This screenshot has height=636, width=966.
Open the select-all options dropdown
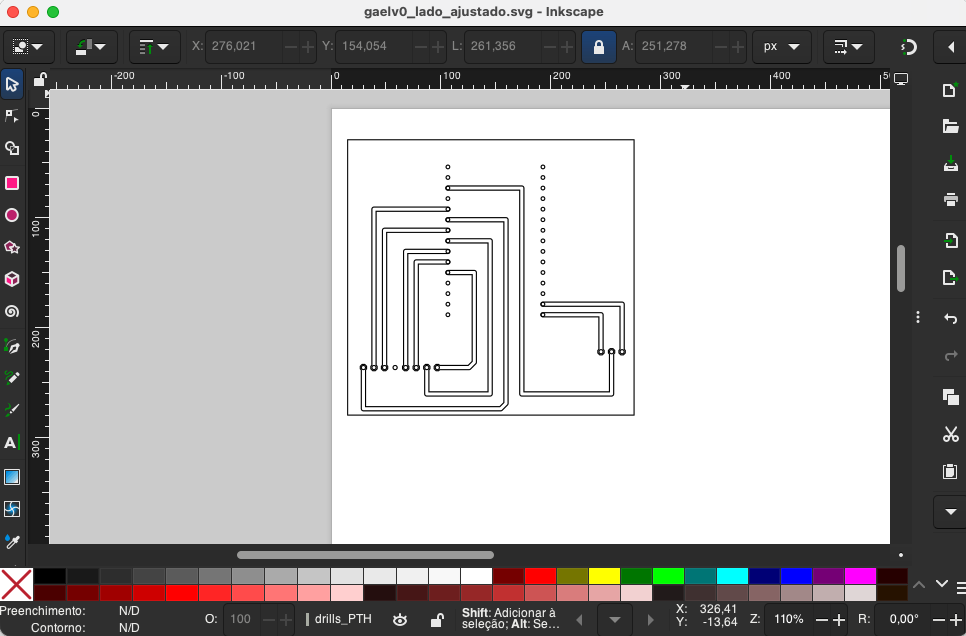[29, 47]
